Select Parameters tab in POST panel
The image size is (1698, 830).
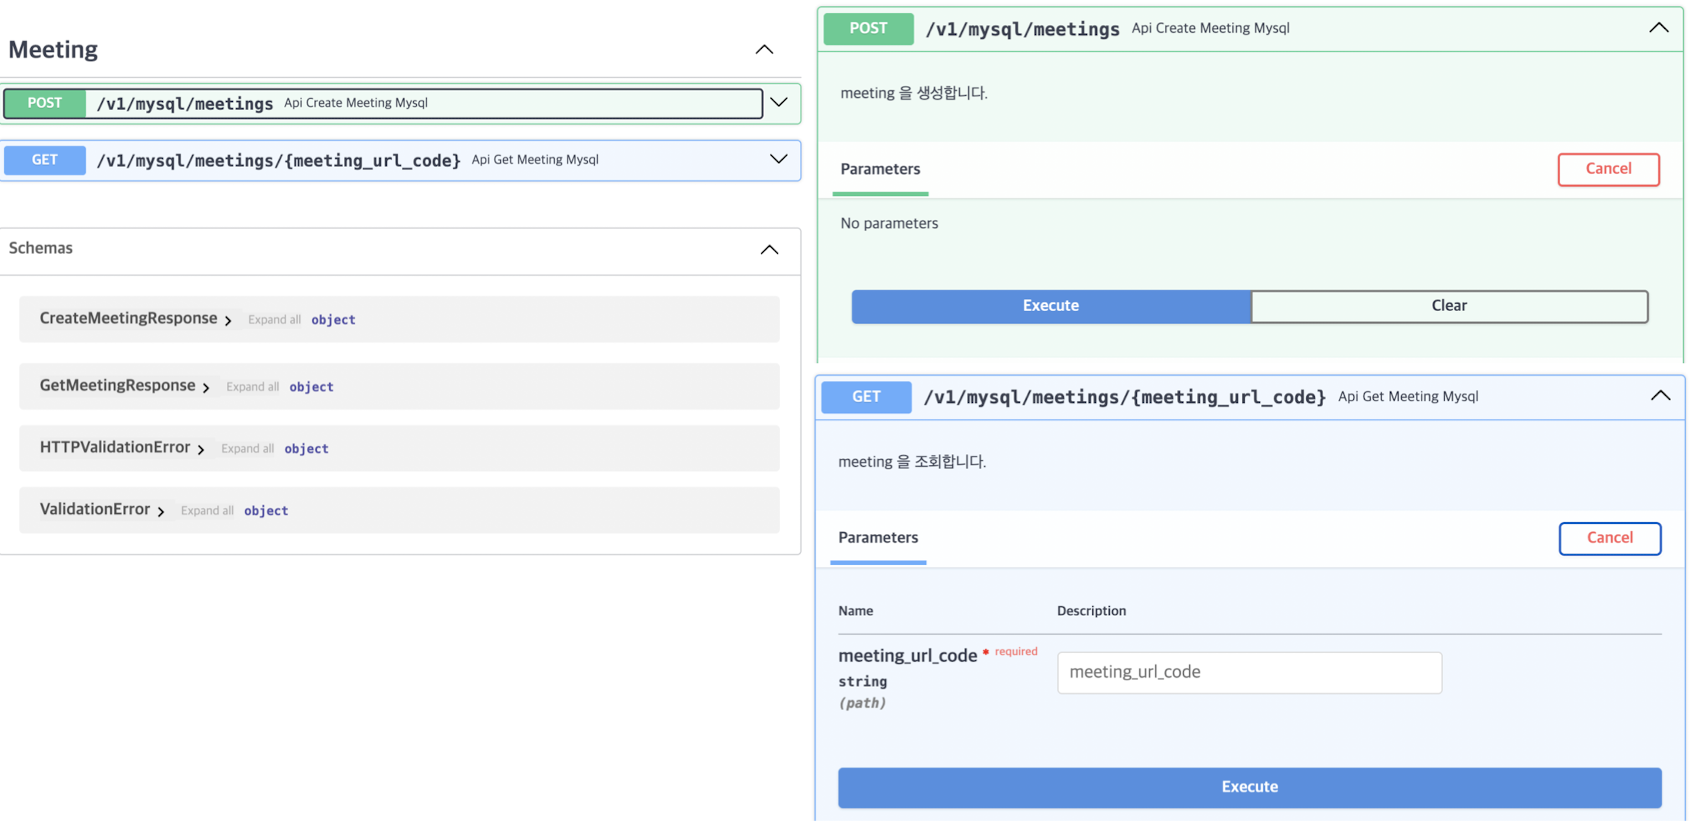[x=880, y=169]
